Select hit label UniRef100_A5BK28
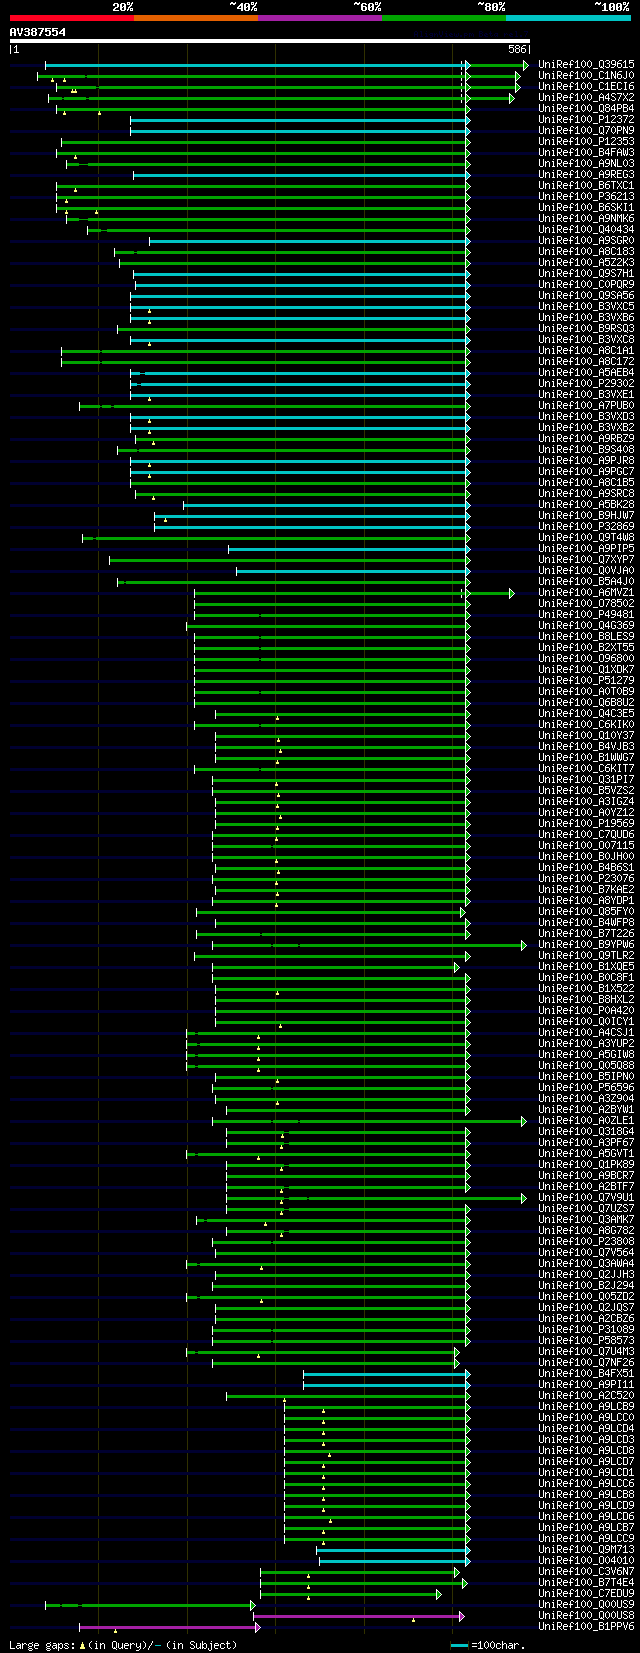 (586, 504)
